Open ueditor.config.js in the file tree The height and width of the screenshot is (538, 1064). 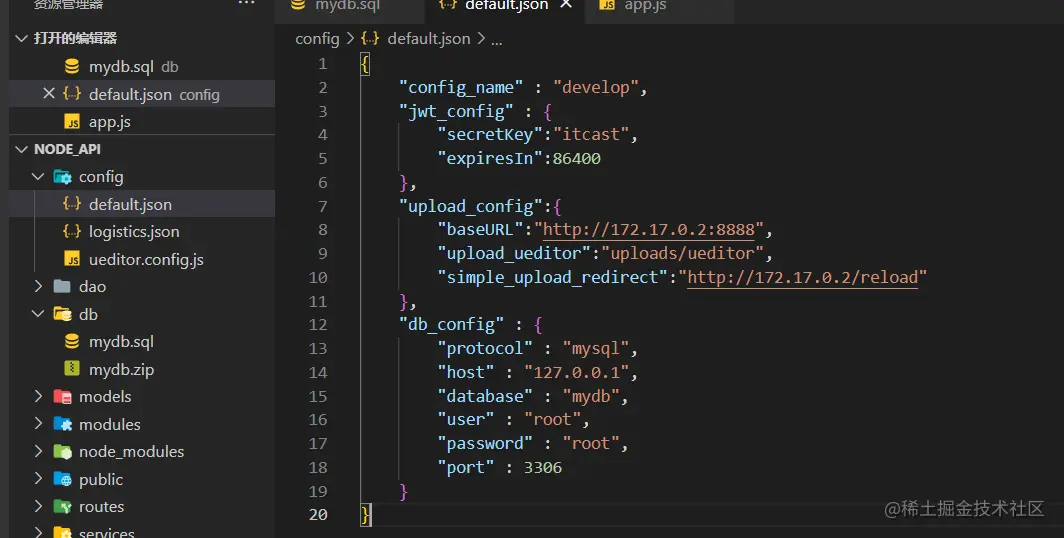click(141, 259)
